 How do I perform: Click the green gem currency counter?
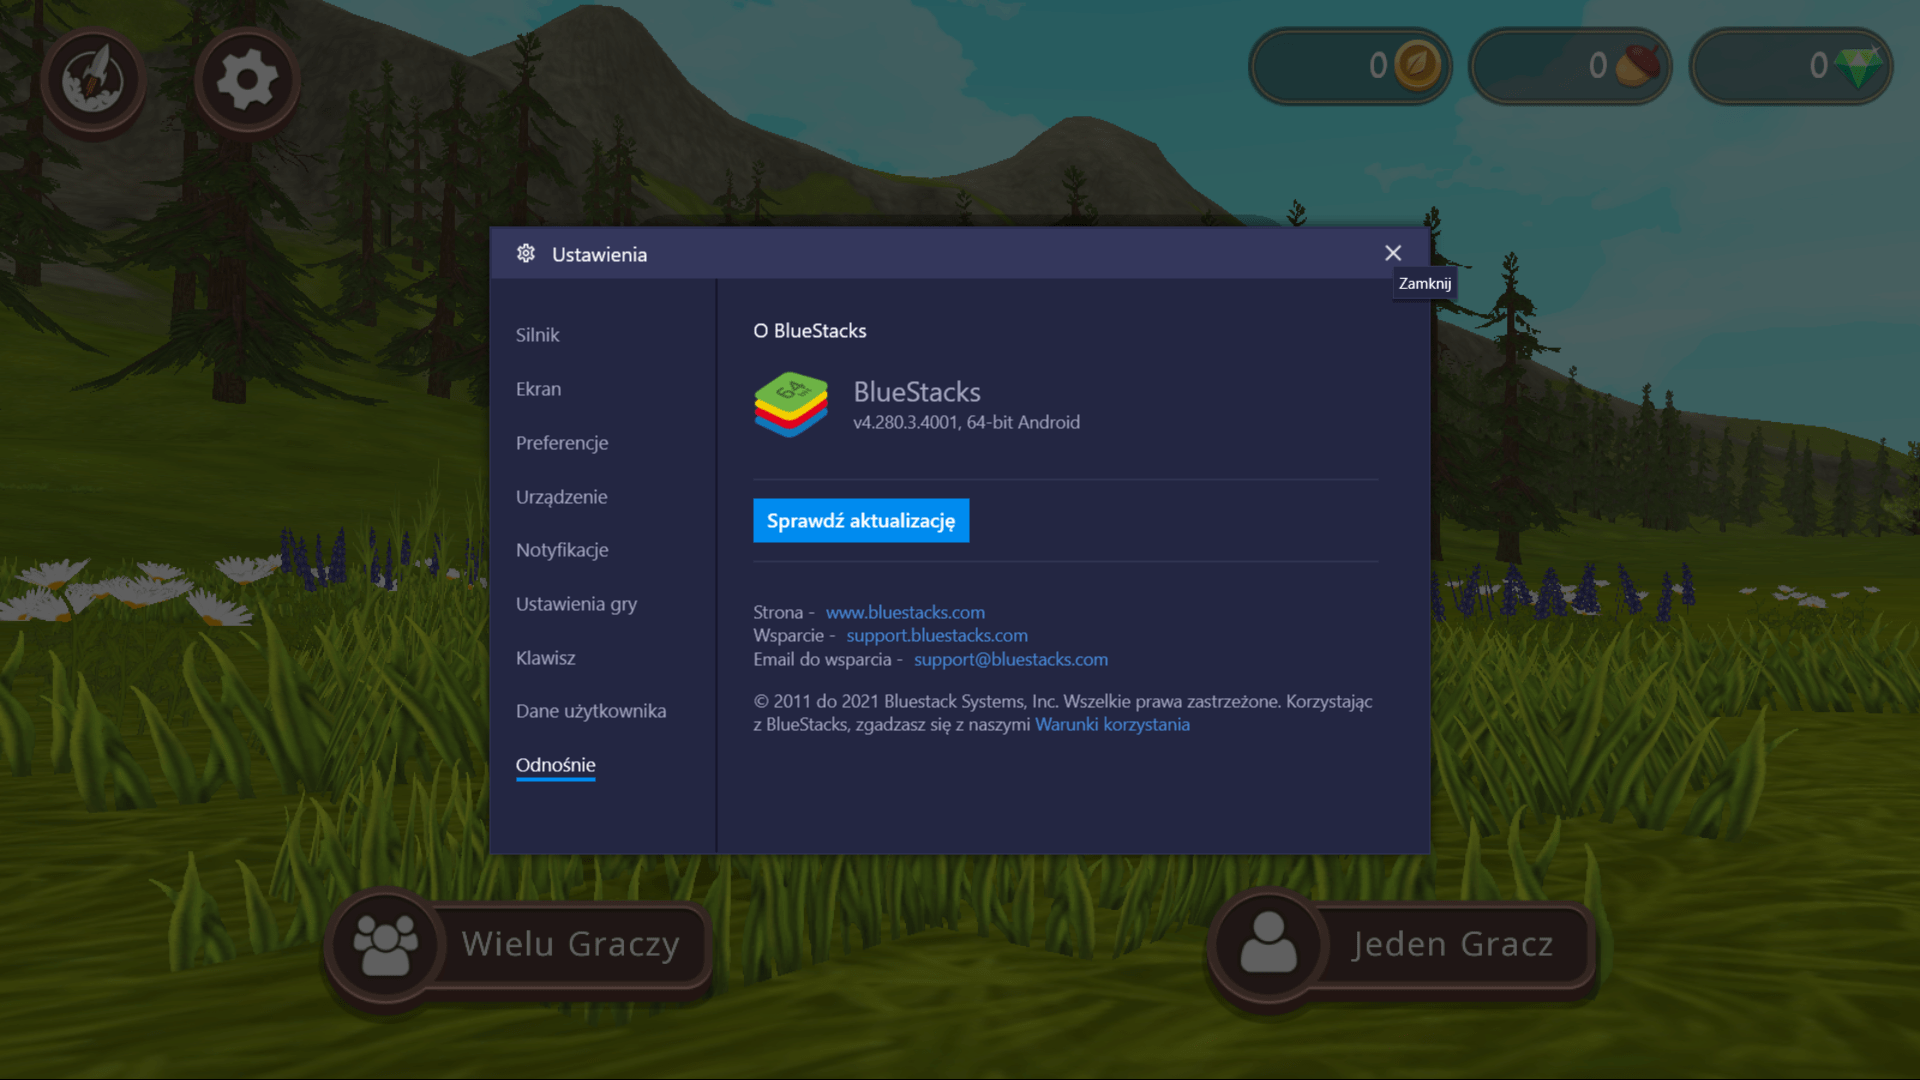[x=1790, y=66]
